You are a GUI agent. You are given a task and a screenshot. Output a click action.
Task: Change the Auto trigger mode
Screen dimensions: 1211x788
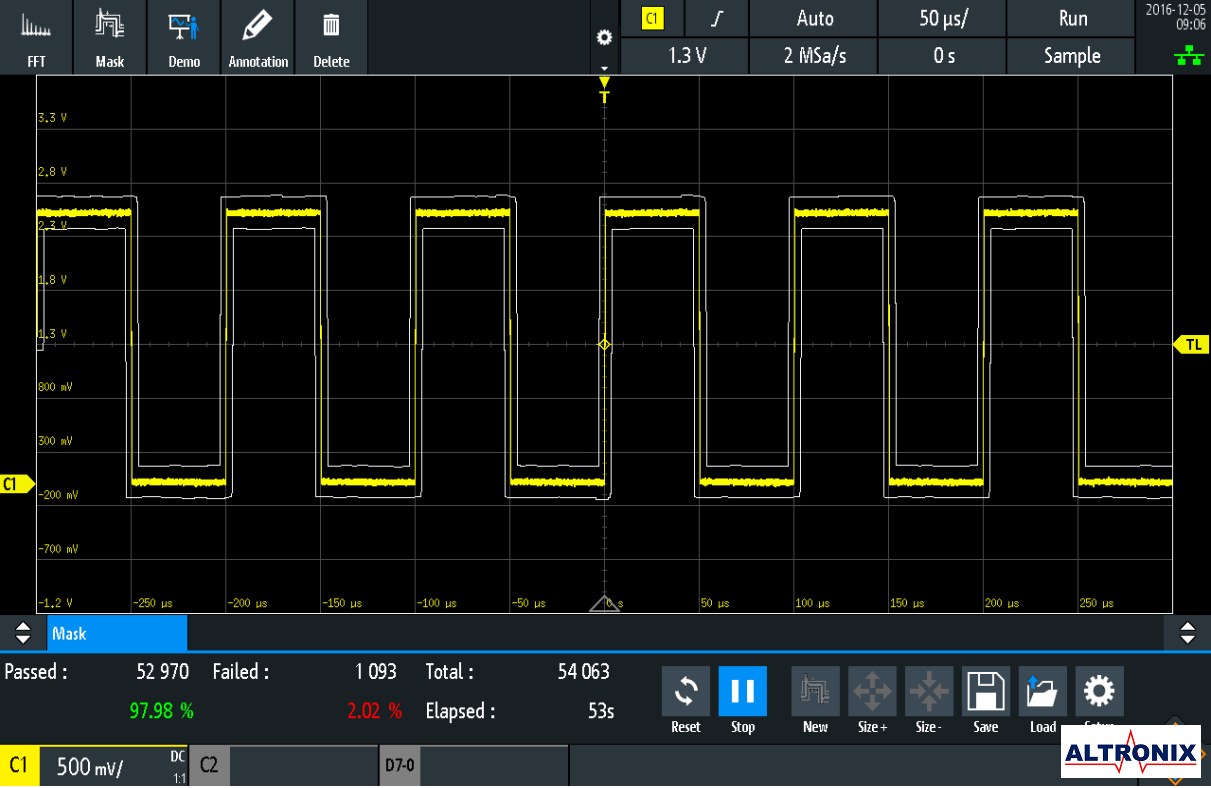tap(815, 18)
